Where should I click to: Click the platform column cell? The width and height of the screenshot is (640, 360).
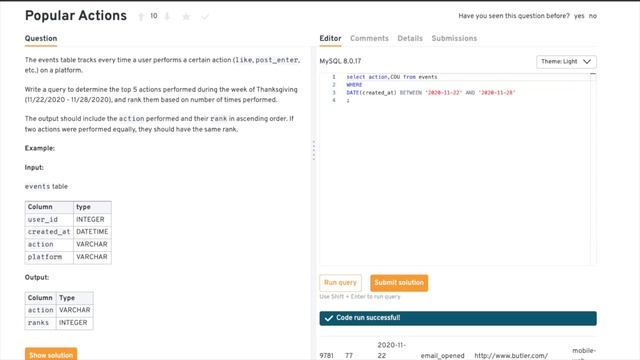click(x=49, y=257)
